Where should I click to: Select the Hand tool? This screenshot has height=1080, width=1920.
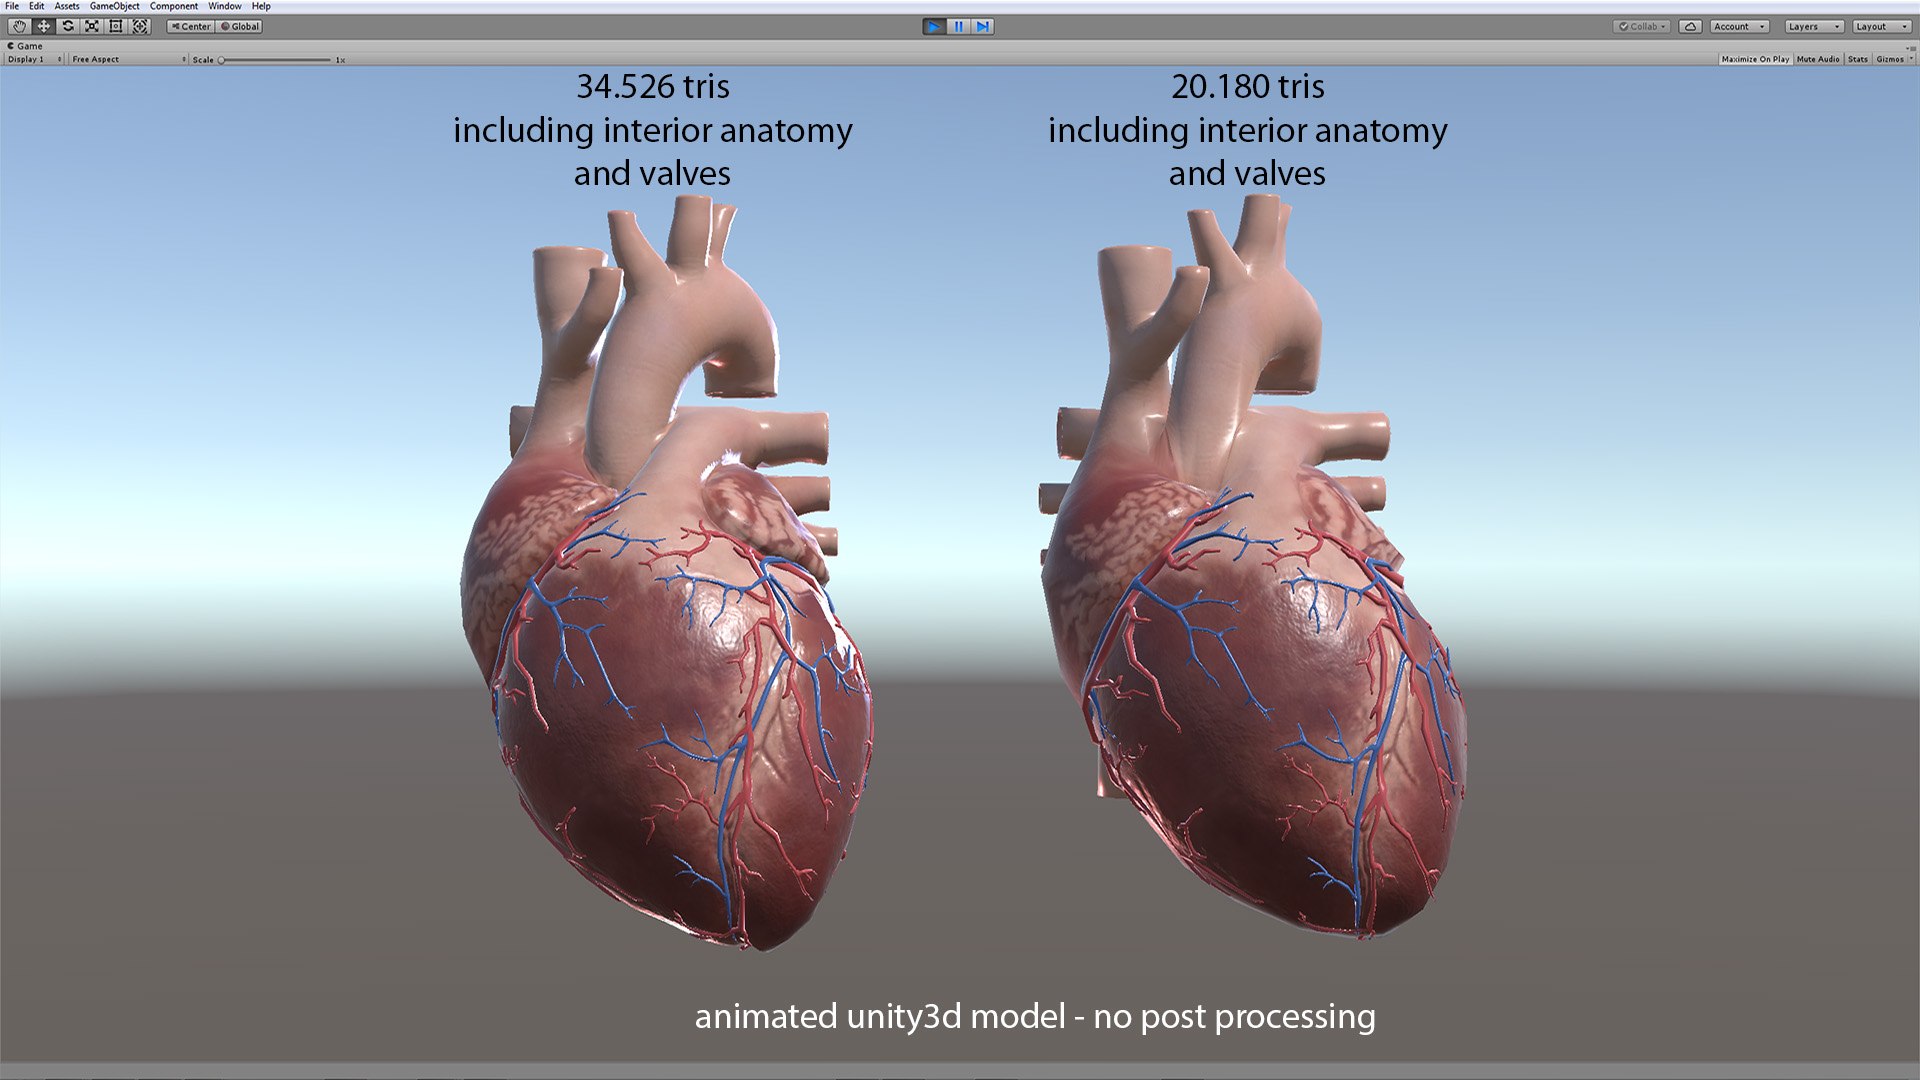[19, 26]
